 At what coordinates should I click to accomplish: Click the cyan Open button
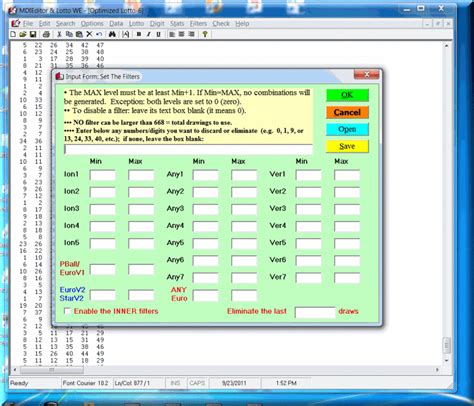click(x=347, y=129)
